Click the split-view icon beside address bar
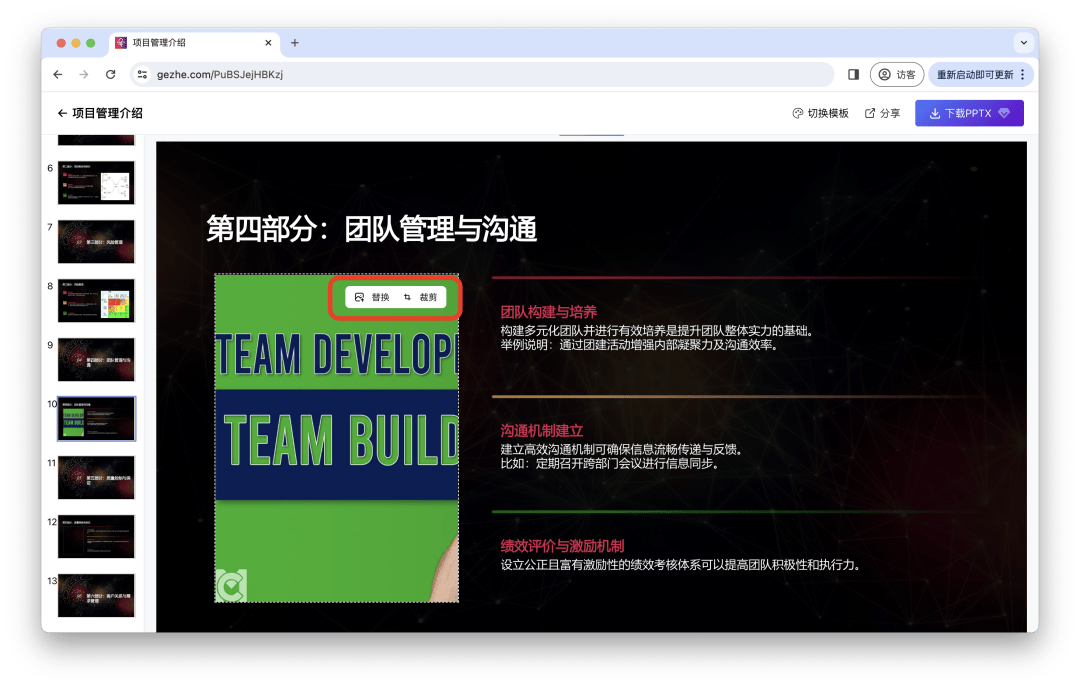 (852, 74)
